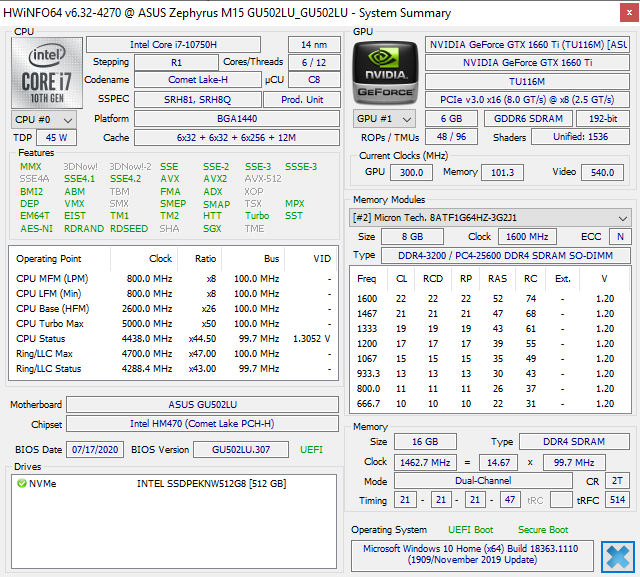Click the RDSEED feature label

click(x=129, y=229)
